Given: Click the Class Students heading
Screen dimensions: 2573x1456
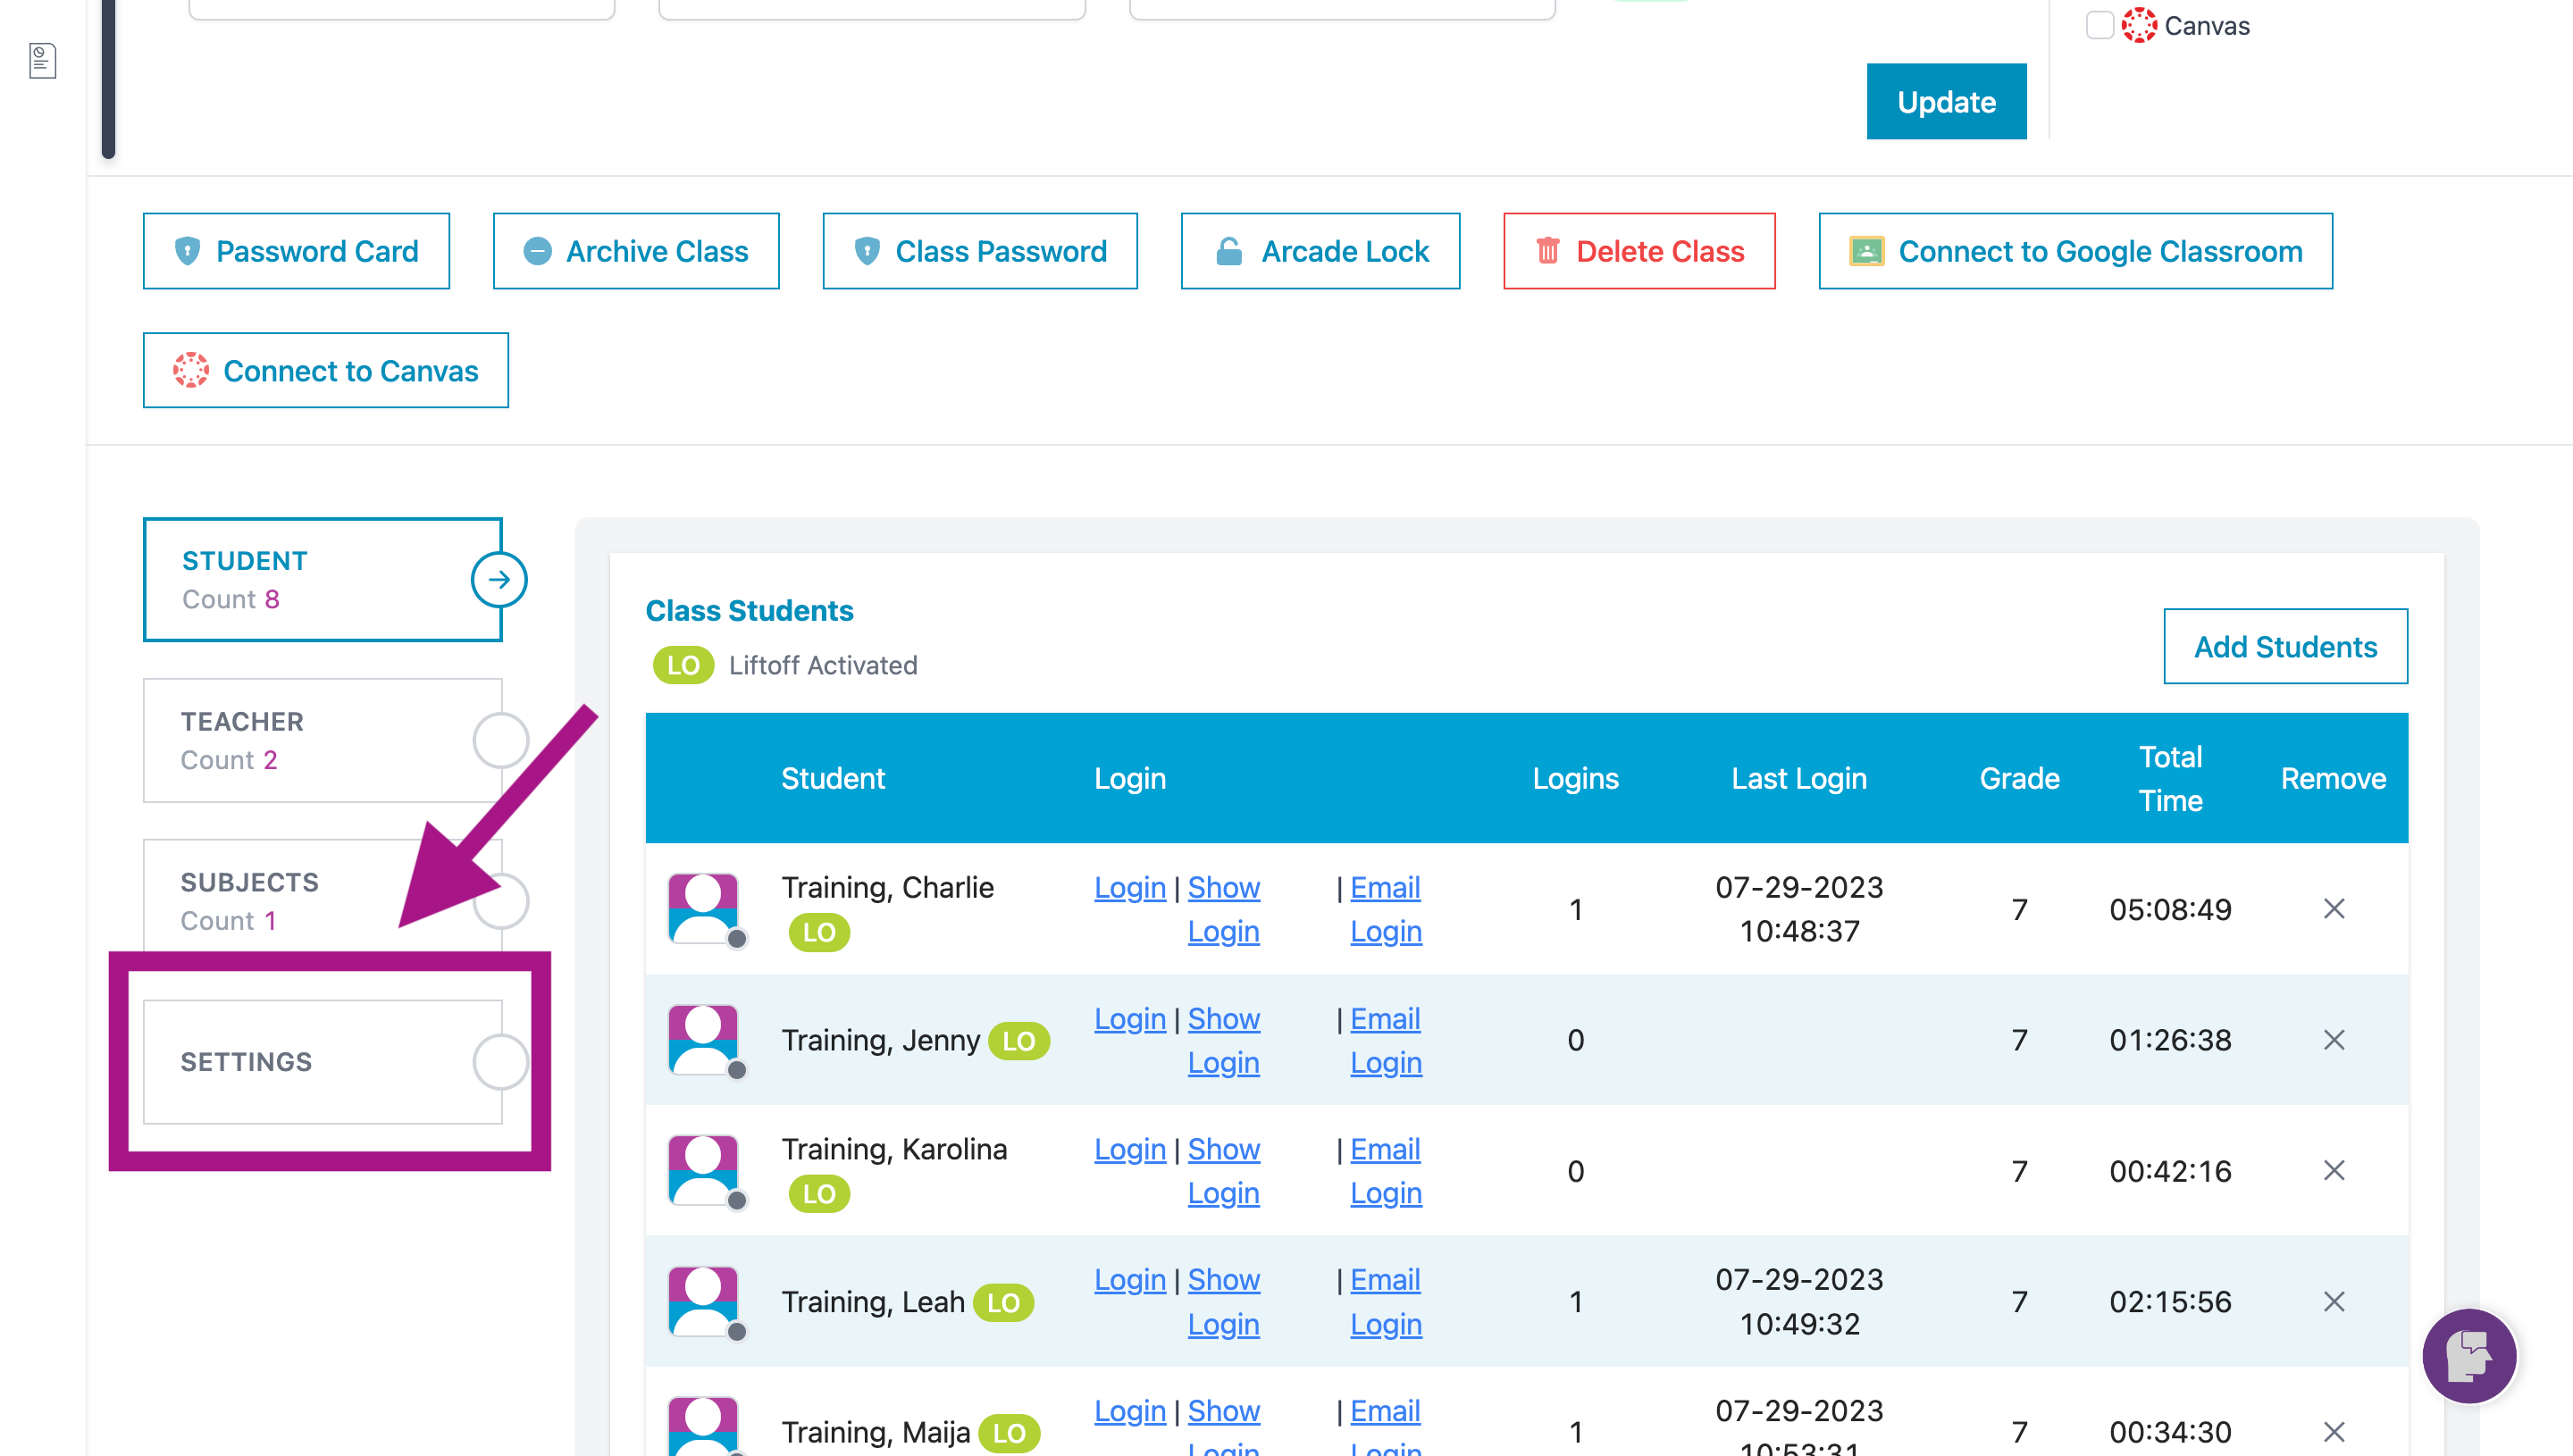Looking at the screenshot, I should tap(749, 610).
